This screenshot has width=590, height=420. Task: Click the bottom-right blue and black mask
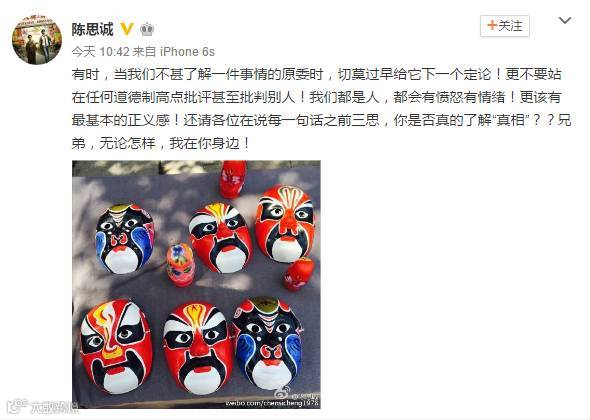(268, 343)
